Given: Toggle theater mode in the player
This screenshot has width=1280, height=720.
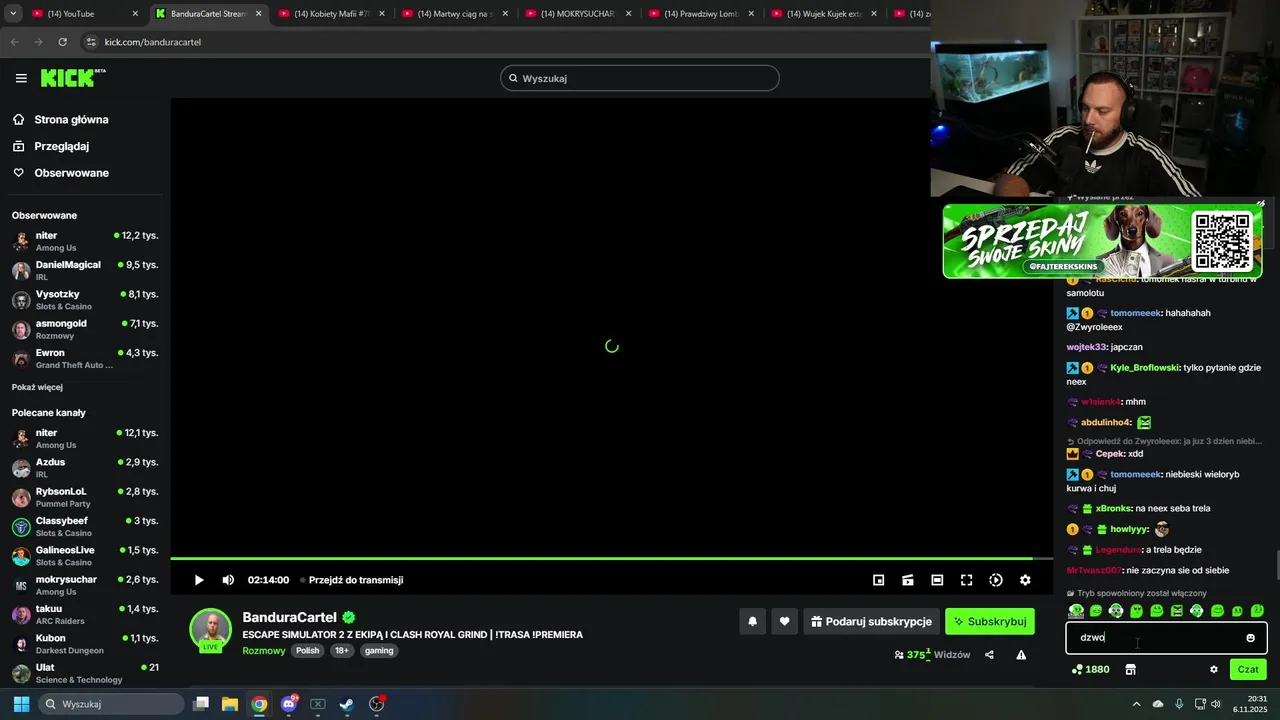Looking at the screenshot, I should [x=937, y=580].
